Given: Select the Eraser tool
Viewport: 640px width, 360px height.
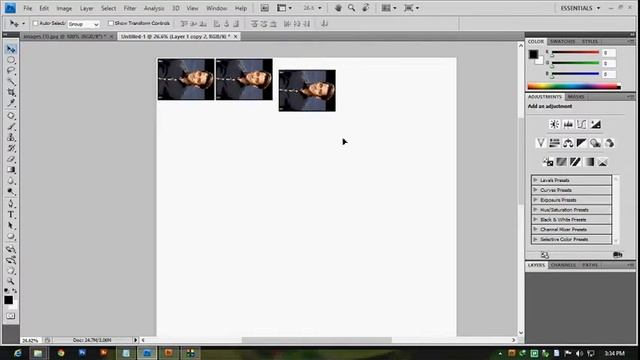Looking at the screenshot, I should tap(11, 159).
